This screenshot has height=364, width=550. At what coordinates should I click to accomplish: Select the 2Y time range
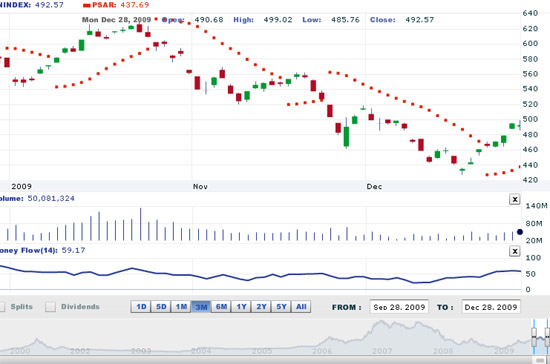pyautogui.click(x=261, y=307)
